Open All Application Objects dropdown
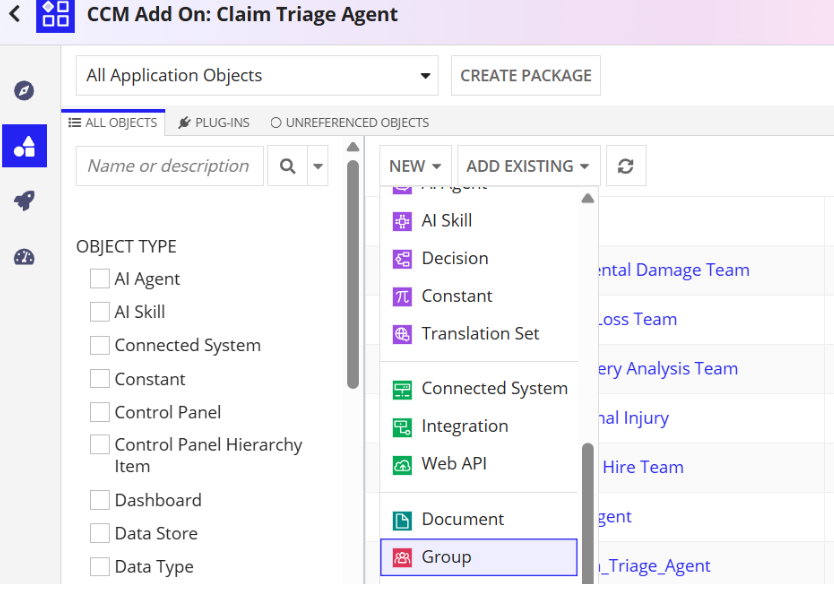 coord(257,76)
